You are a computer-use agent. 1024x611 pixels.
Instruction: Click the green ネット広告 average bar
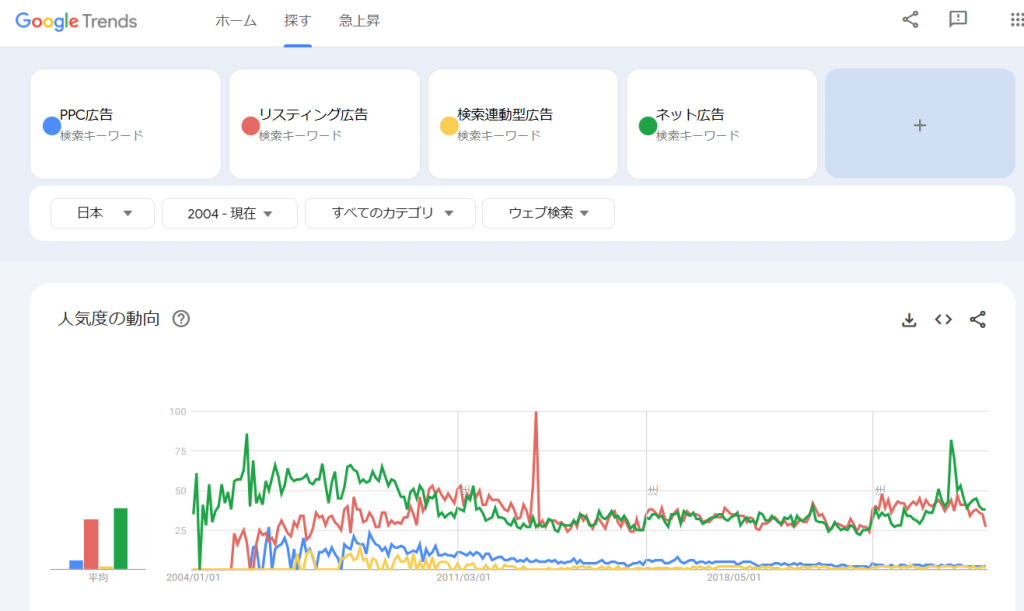point(120,538)
